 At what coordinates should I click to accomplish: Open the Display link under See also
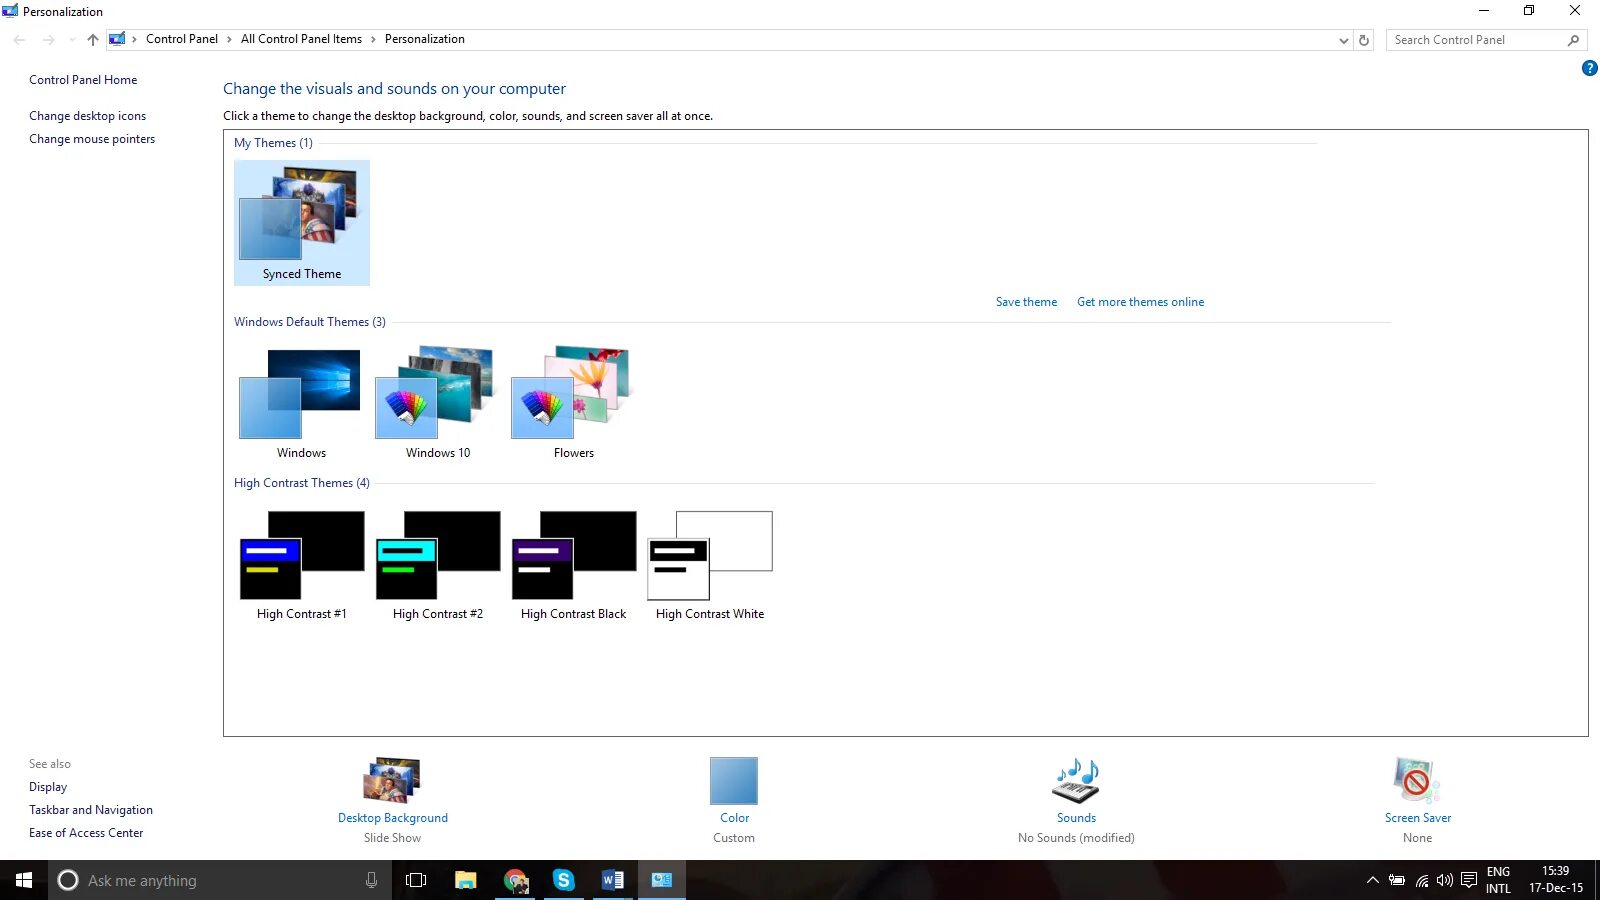tap(48, 787)
